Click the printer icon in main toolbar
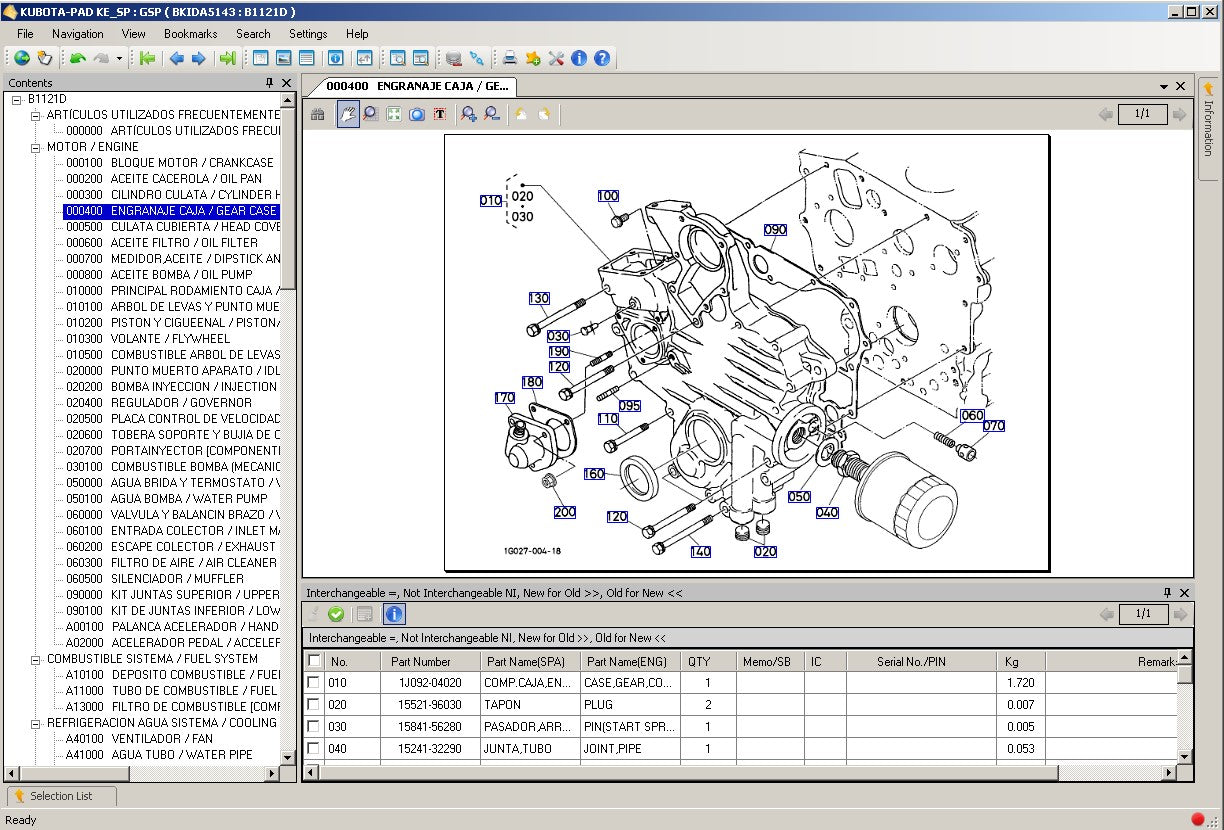Image resolution: width=1224 pixels, height=830 pixels. tap(510, 58)
